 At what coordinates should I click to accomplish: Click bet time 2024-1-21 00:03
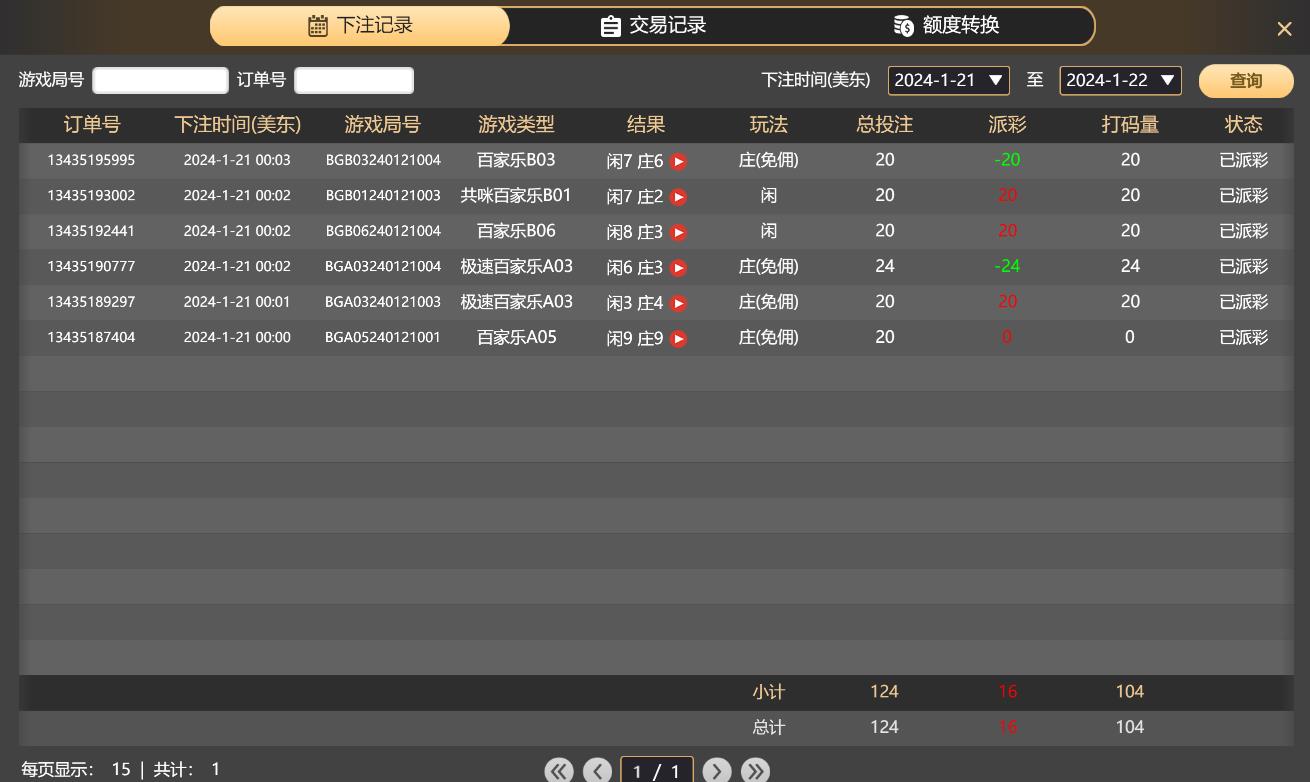click(x=237, y=160)
